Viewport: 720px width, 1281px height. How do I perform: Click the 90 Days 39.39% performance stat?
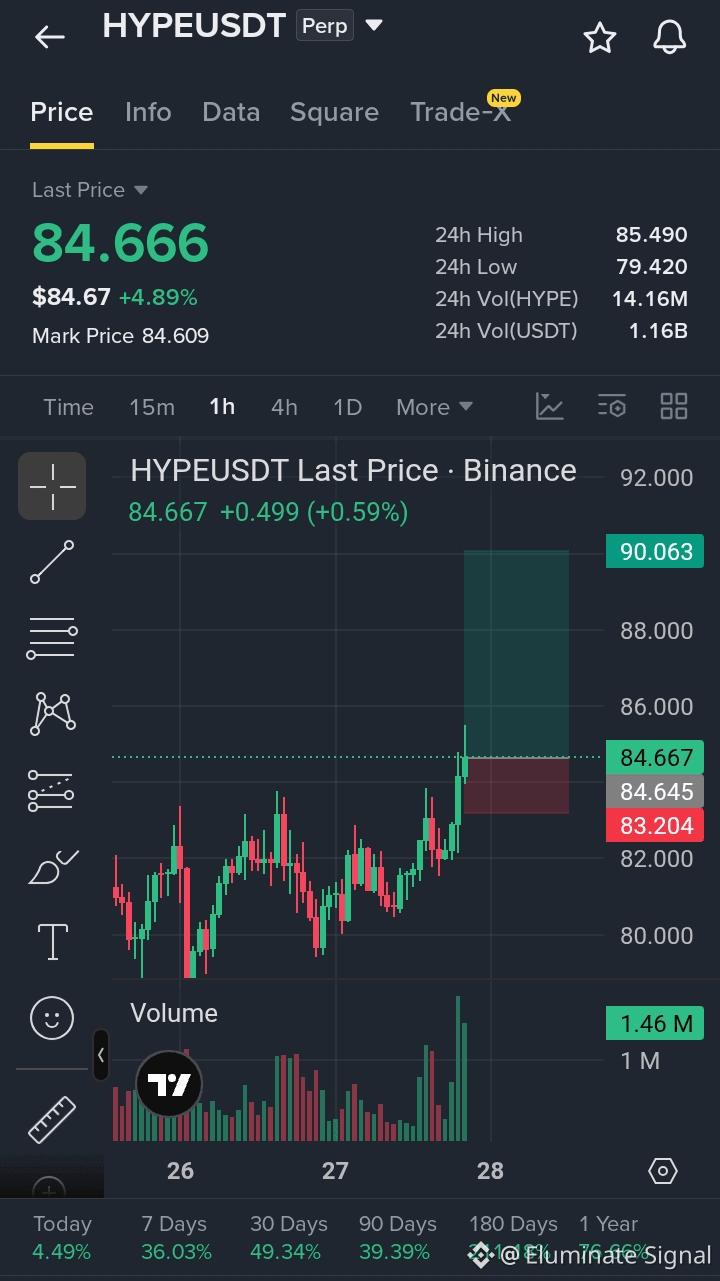pyautogui.click(x=398, y=1238)
